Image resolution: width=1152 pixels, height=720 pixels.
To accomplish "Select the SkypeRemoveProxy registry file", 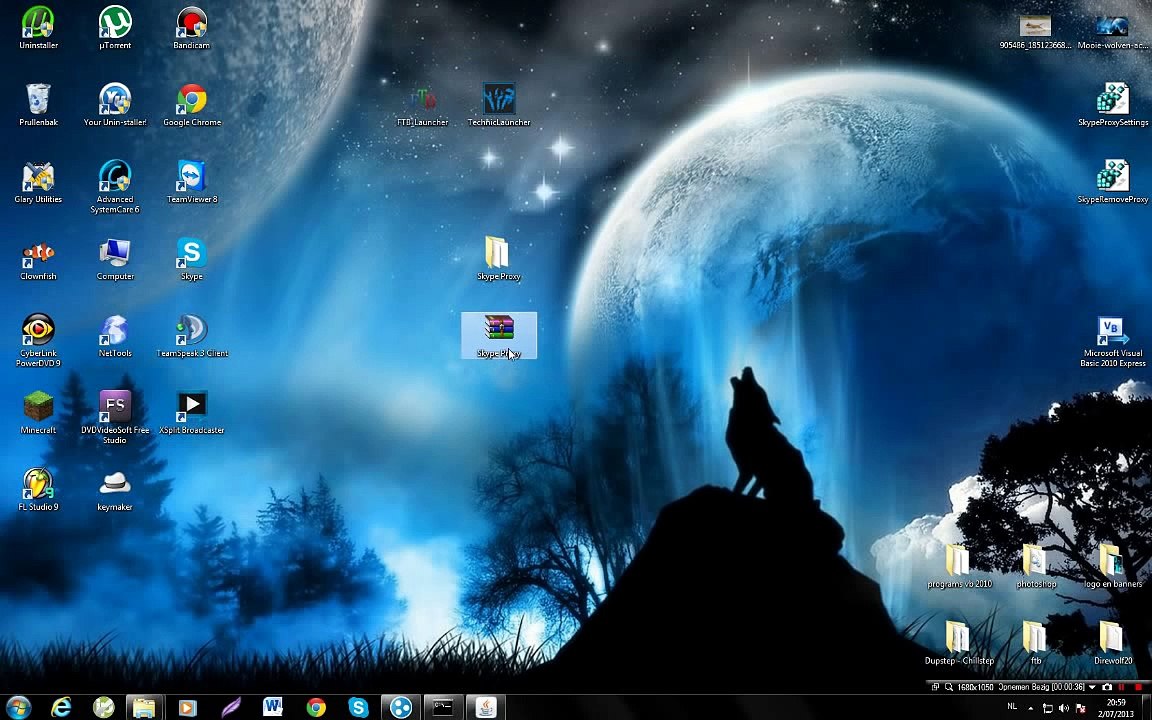I will 1112,182.
